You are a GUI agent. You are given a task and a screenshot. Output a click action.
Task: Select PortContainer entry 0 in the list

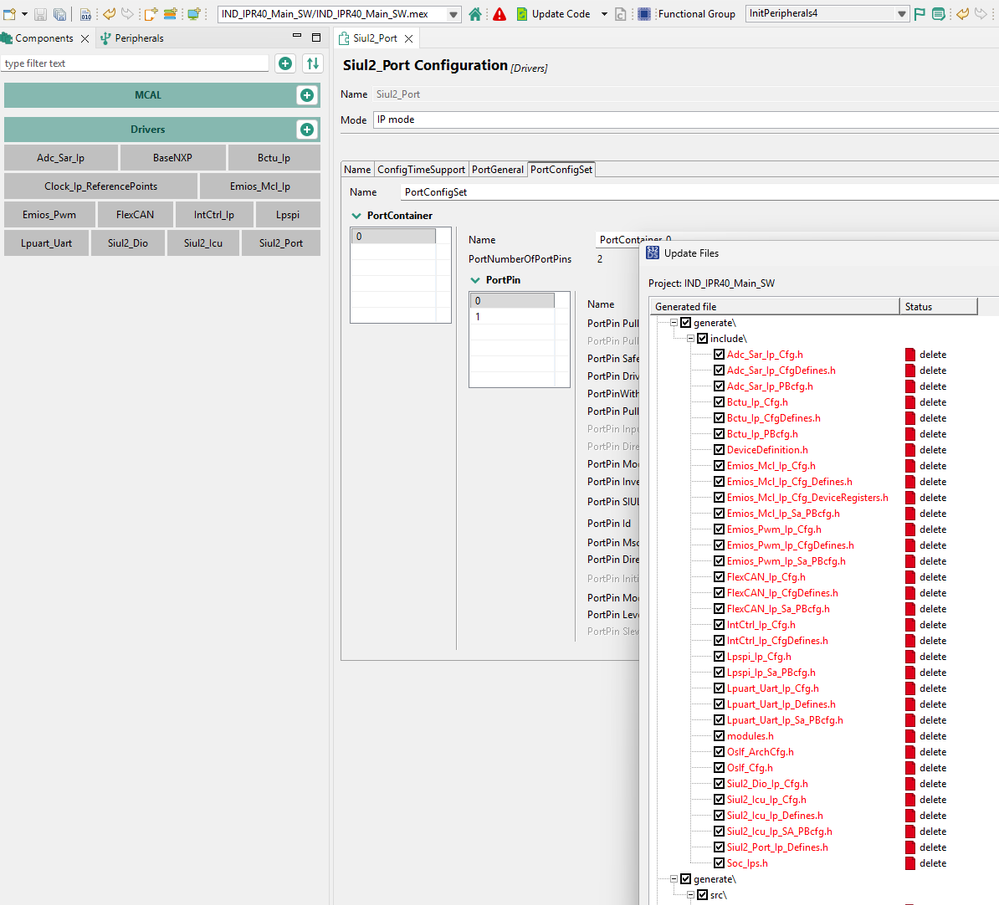pyautogui.click(x=393, y=236)
